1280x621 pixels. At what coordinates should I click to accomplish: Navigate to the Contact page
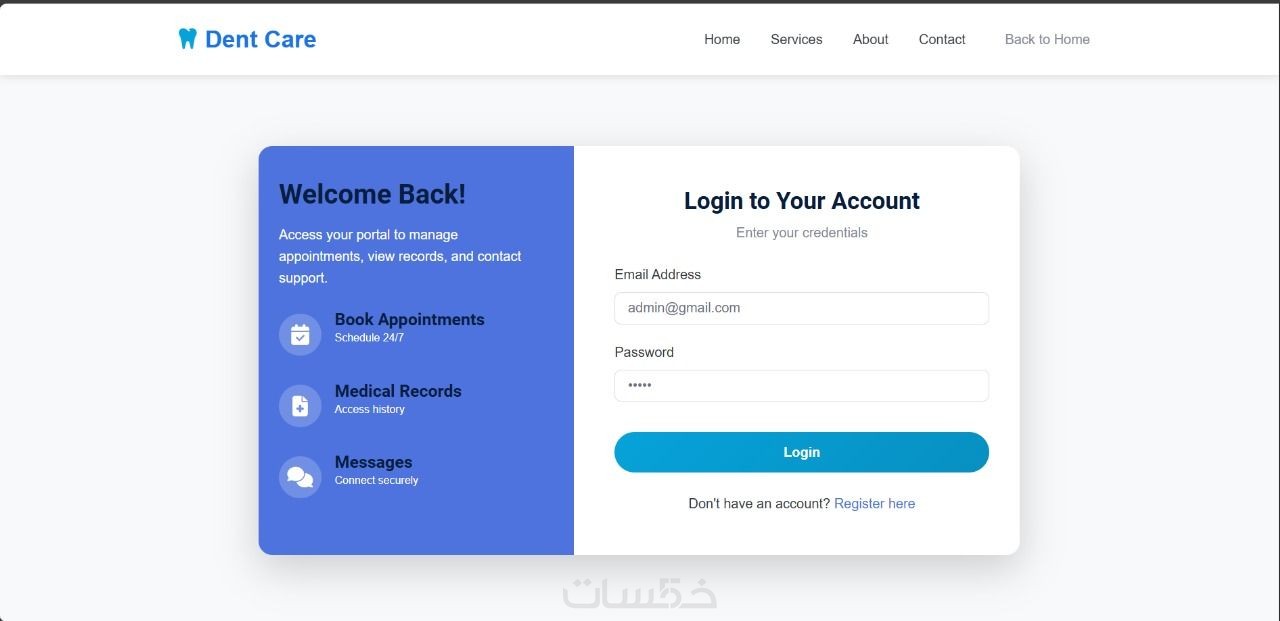pos(942,39)
